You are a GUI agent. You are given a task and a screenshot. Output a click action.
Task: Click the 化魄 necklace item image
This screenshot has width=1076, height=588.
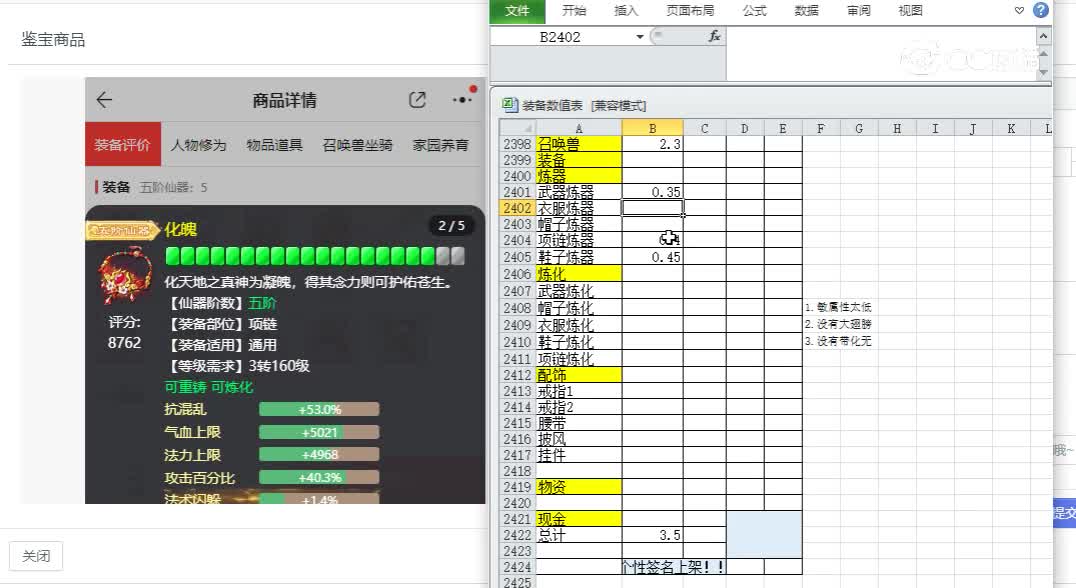[x=125, y=276]
